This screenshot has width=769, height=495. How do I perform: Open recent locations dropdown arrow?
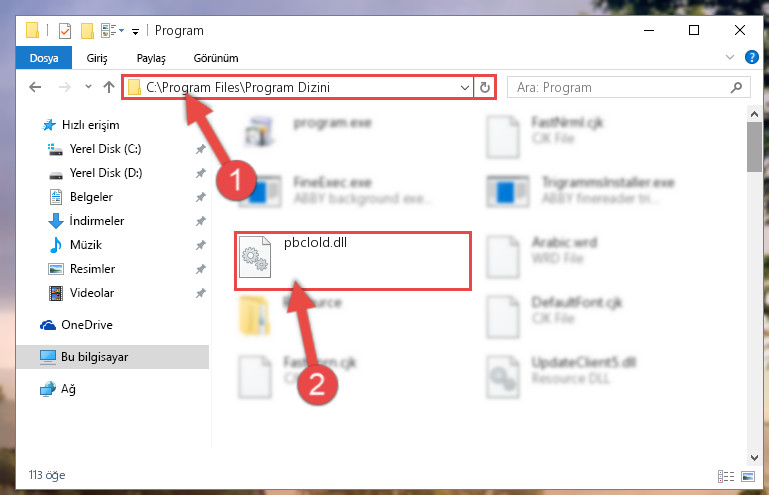click(x=88, y=87)
